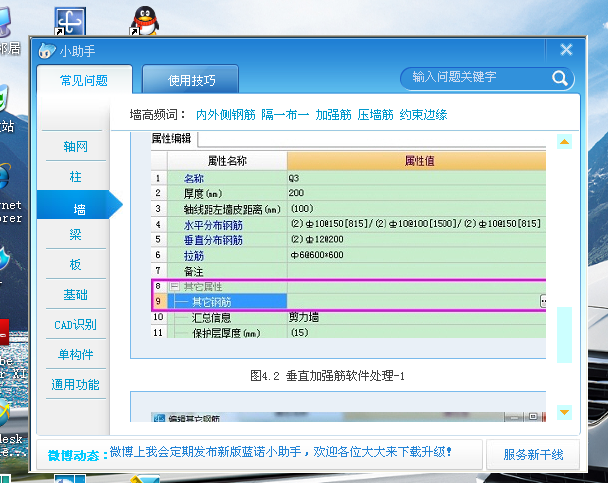Click the 微博动态 announcement text
Screen dimensions: 608x483
(x=280, y=452)
